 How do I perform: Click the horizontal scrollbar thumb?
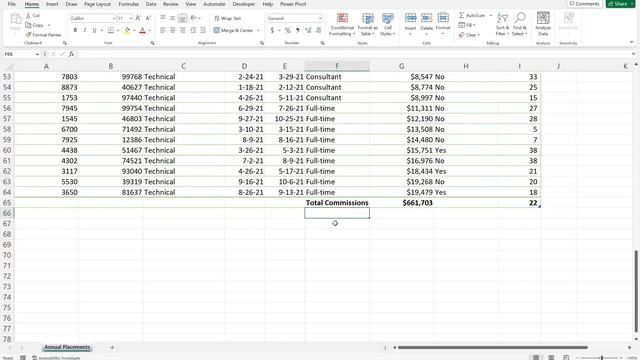pos(493,348)
